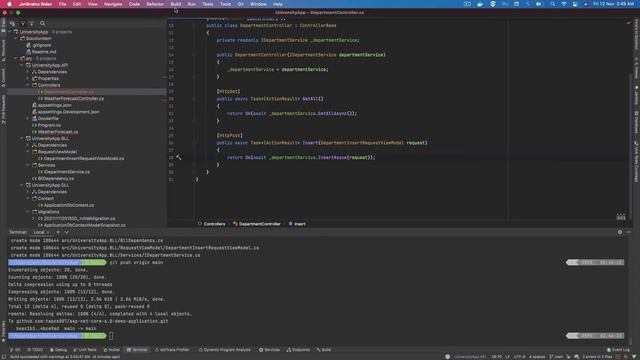This screenshot has width=640, height=360.
Task: Collapse the Services folder in BLL project
Action: pos(28,165)
